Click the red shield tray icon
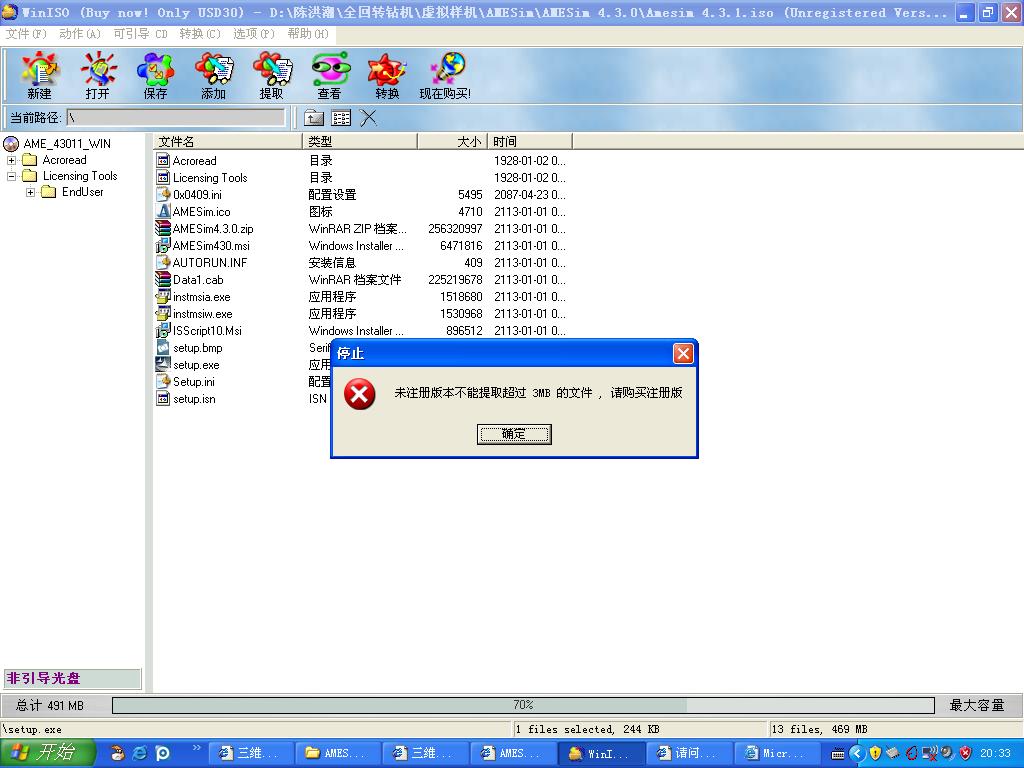 [x=965, y=753]
